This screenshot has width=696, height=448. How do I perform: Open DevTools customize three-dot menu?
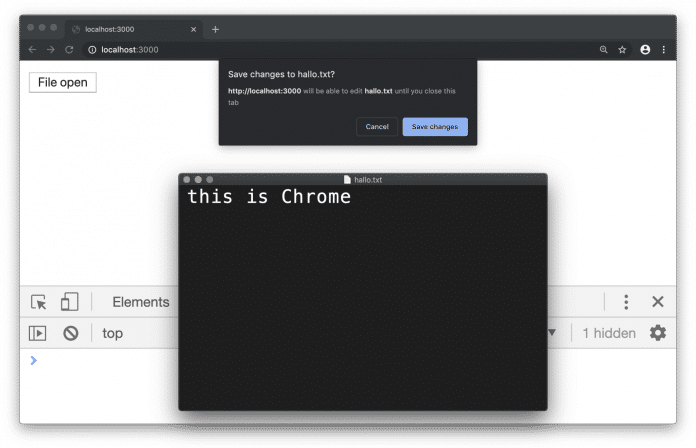point(626,302)
